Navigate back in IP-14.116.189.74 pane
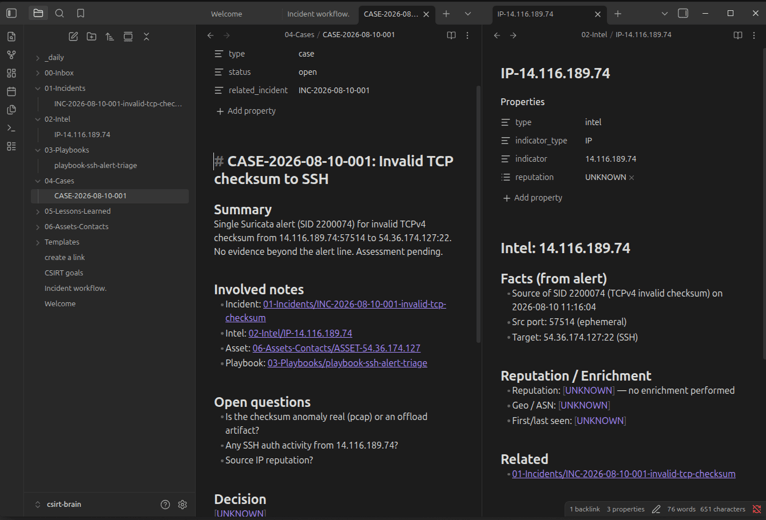This screenshot has height=520, width=766. coord(497,35)
